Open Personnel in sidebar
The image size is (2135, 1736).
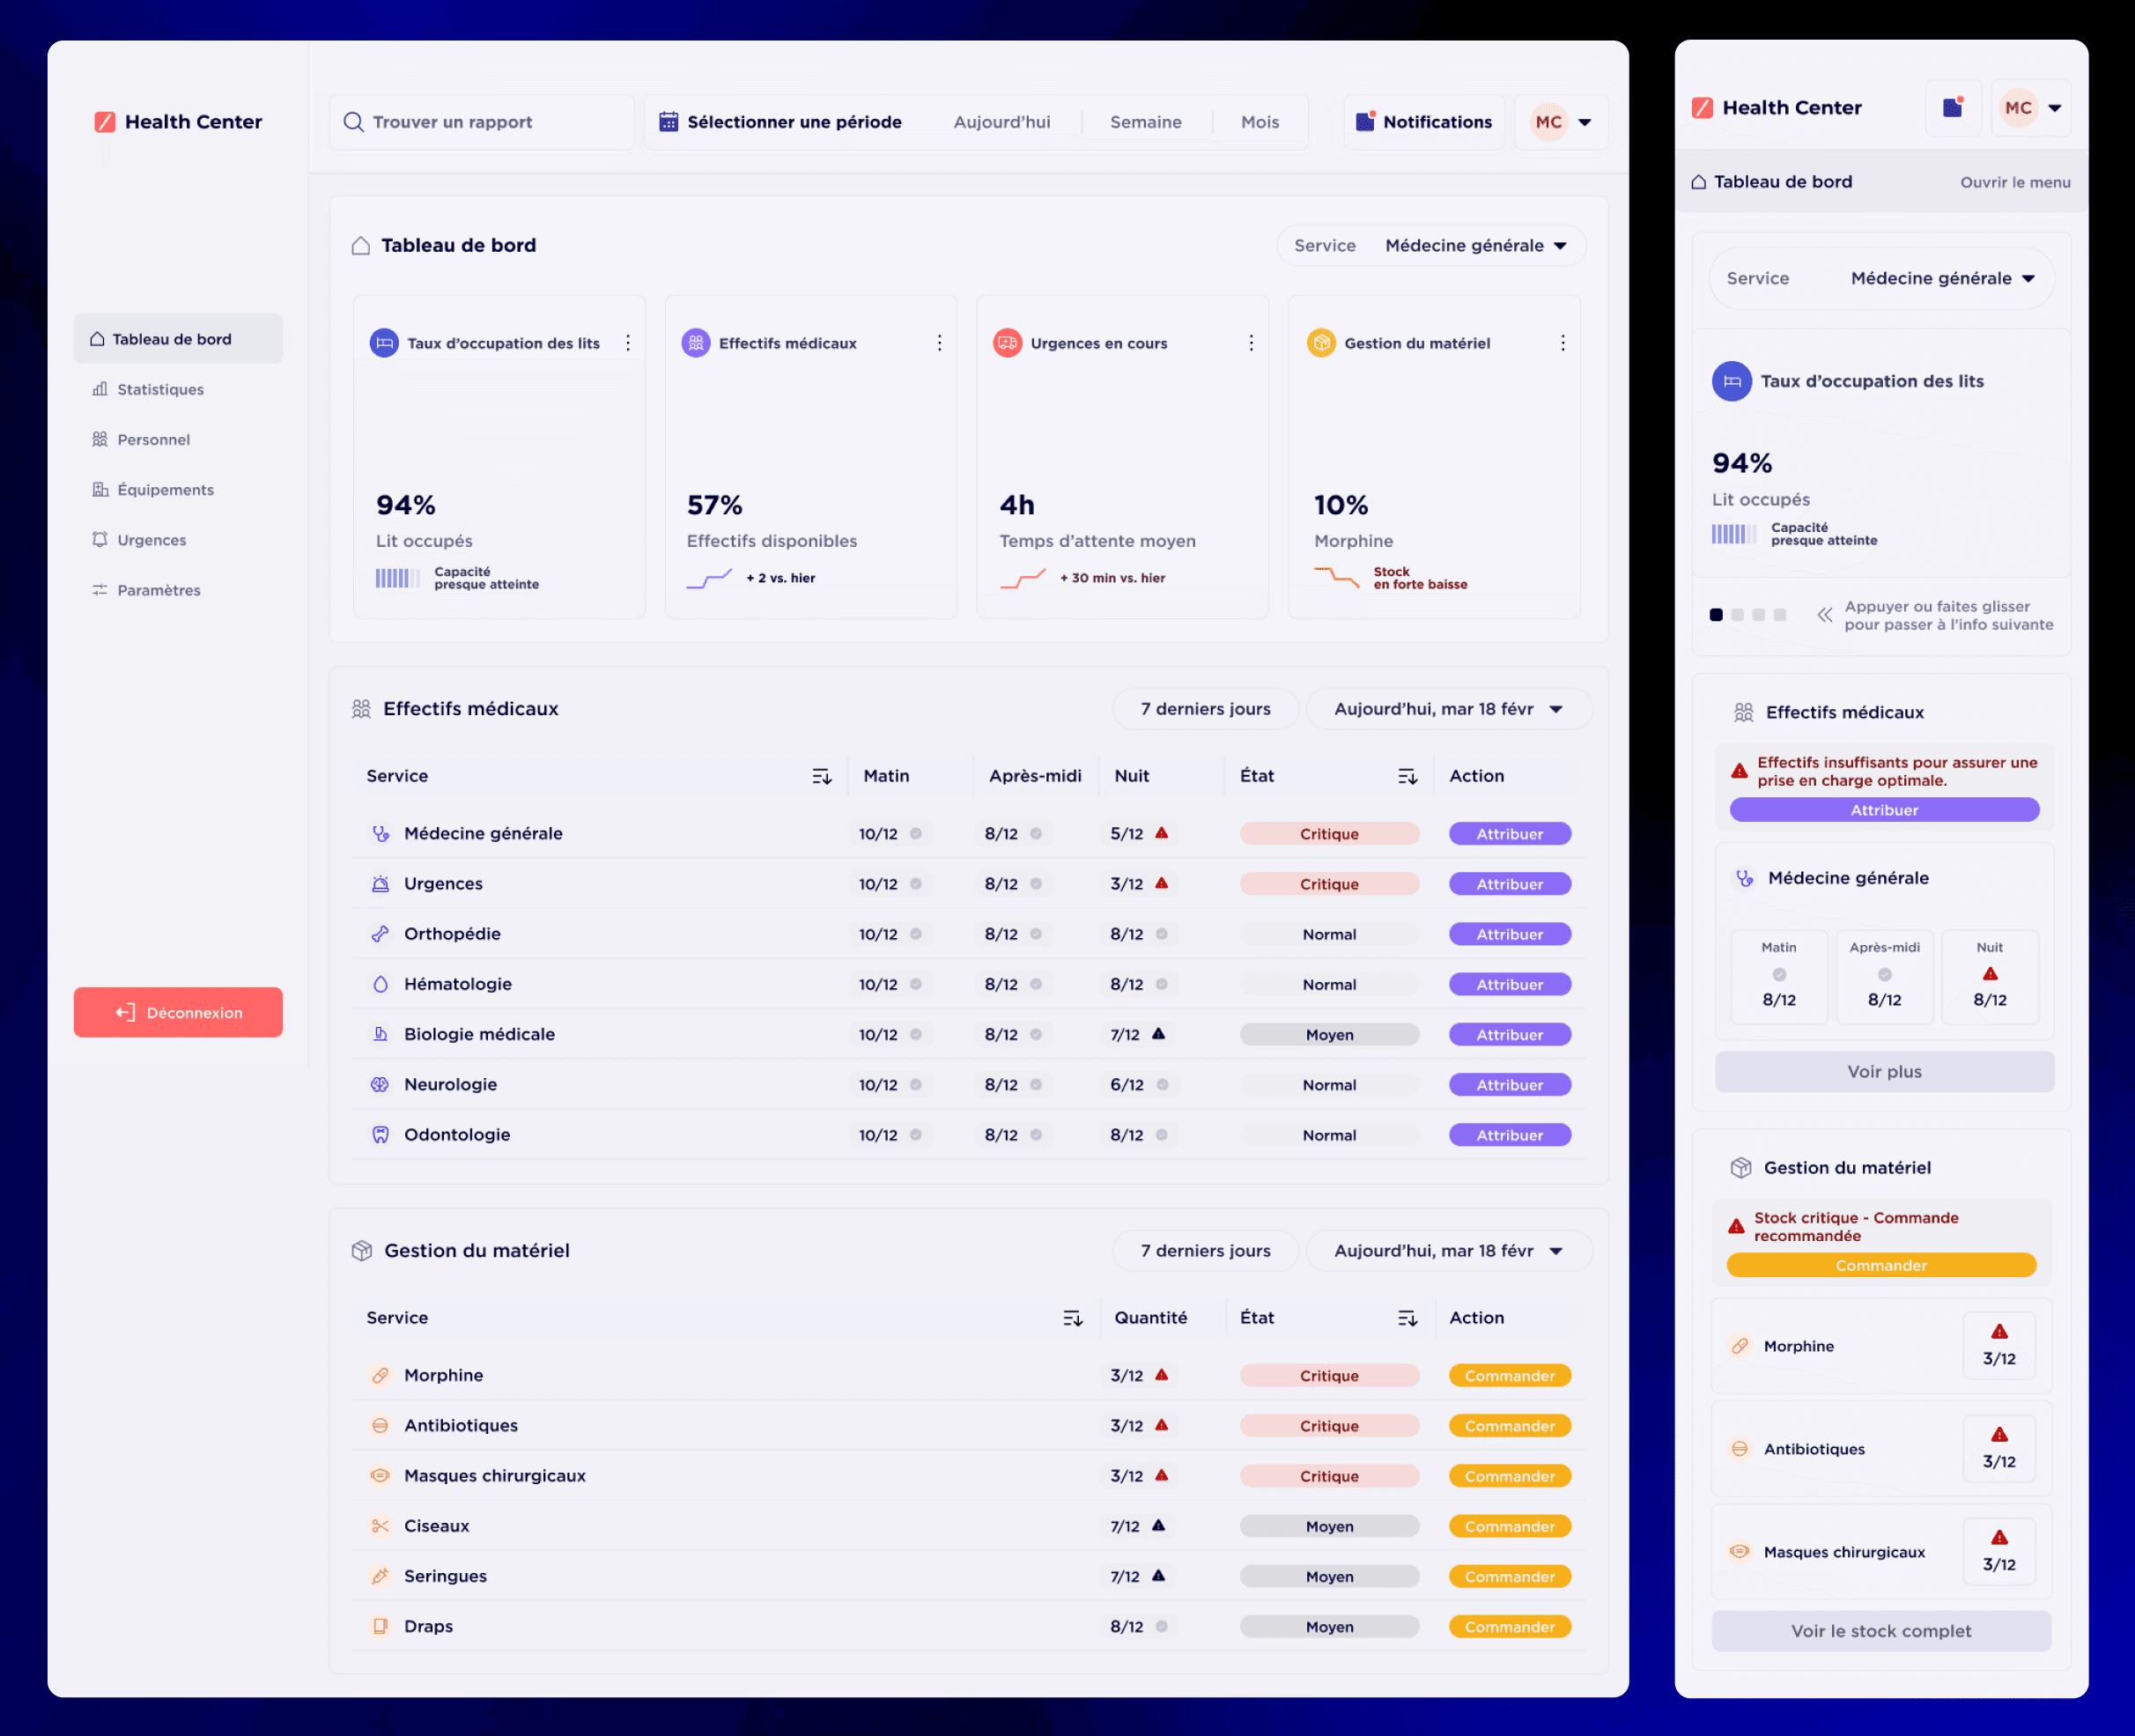[x=141, y=439]
